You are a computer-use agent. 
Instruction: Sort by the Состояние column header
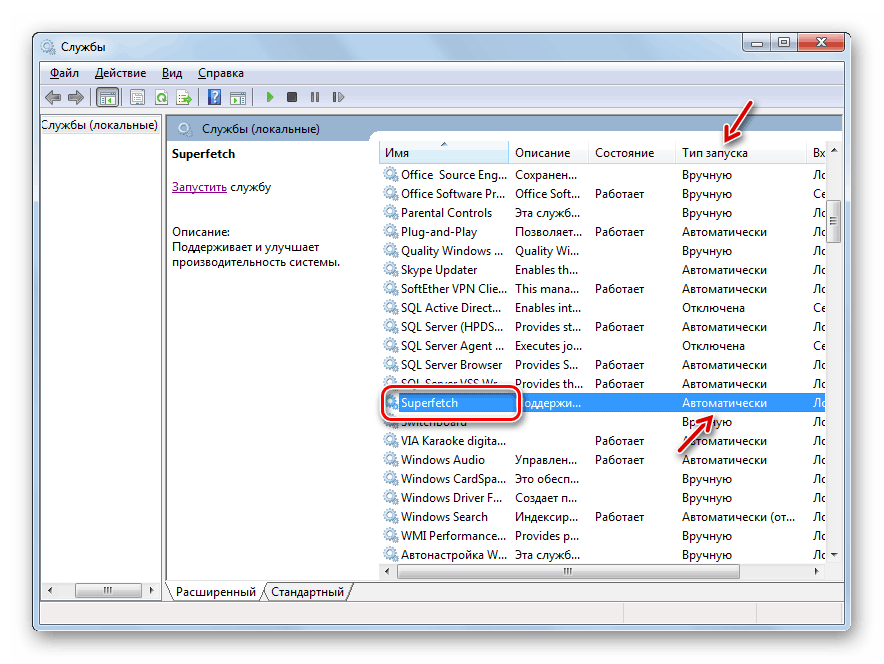click(632, 153)
